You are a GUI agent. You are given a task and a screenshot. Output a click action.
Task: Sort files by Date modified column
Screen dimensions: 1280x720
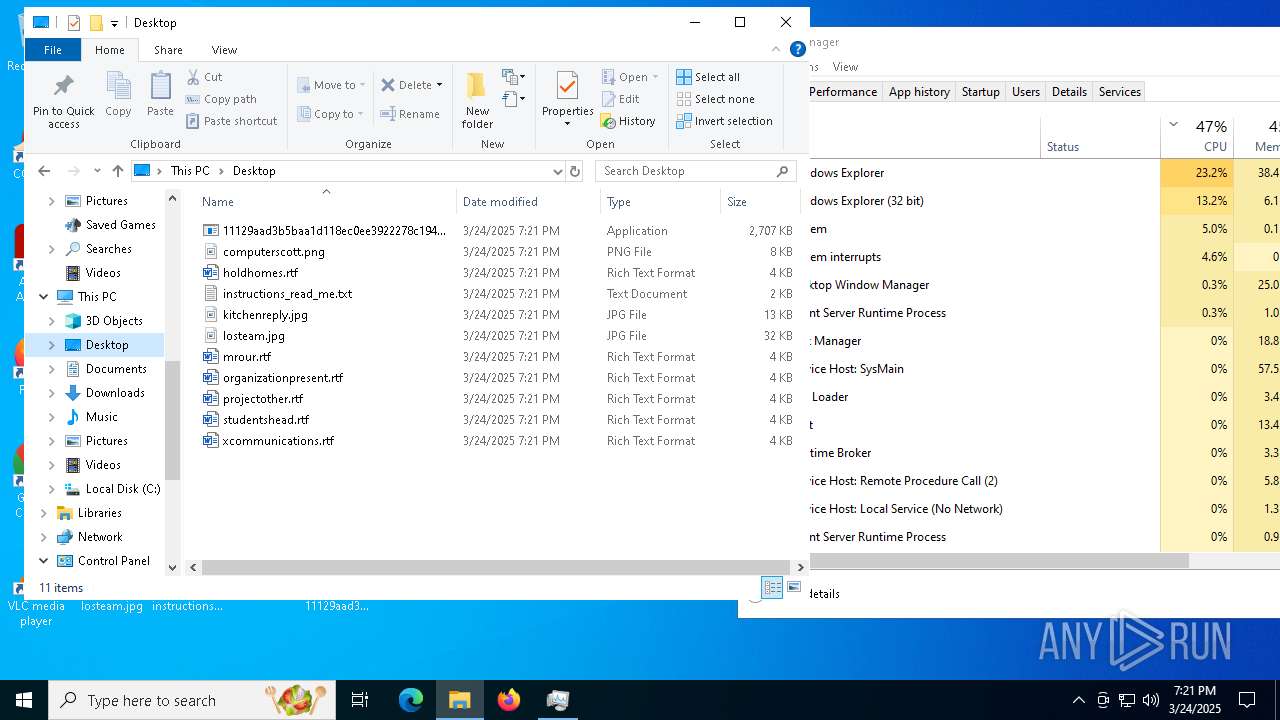[x=528, y=201]
